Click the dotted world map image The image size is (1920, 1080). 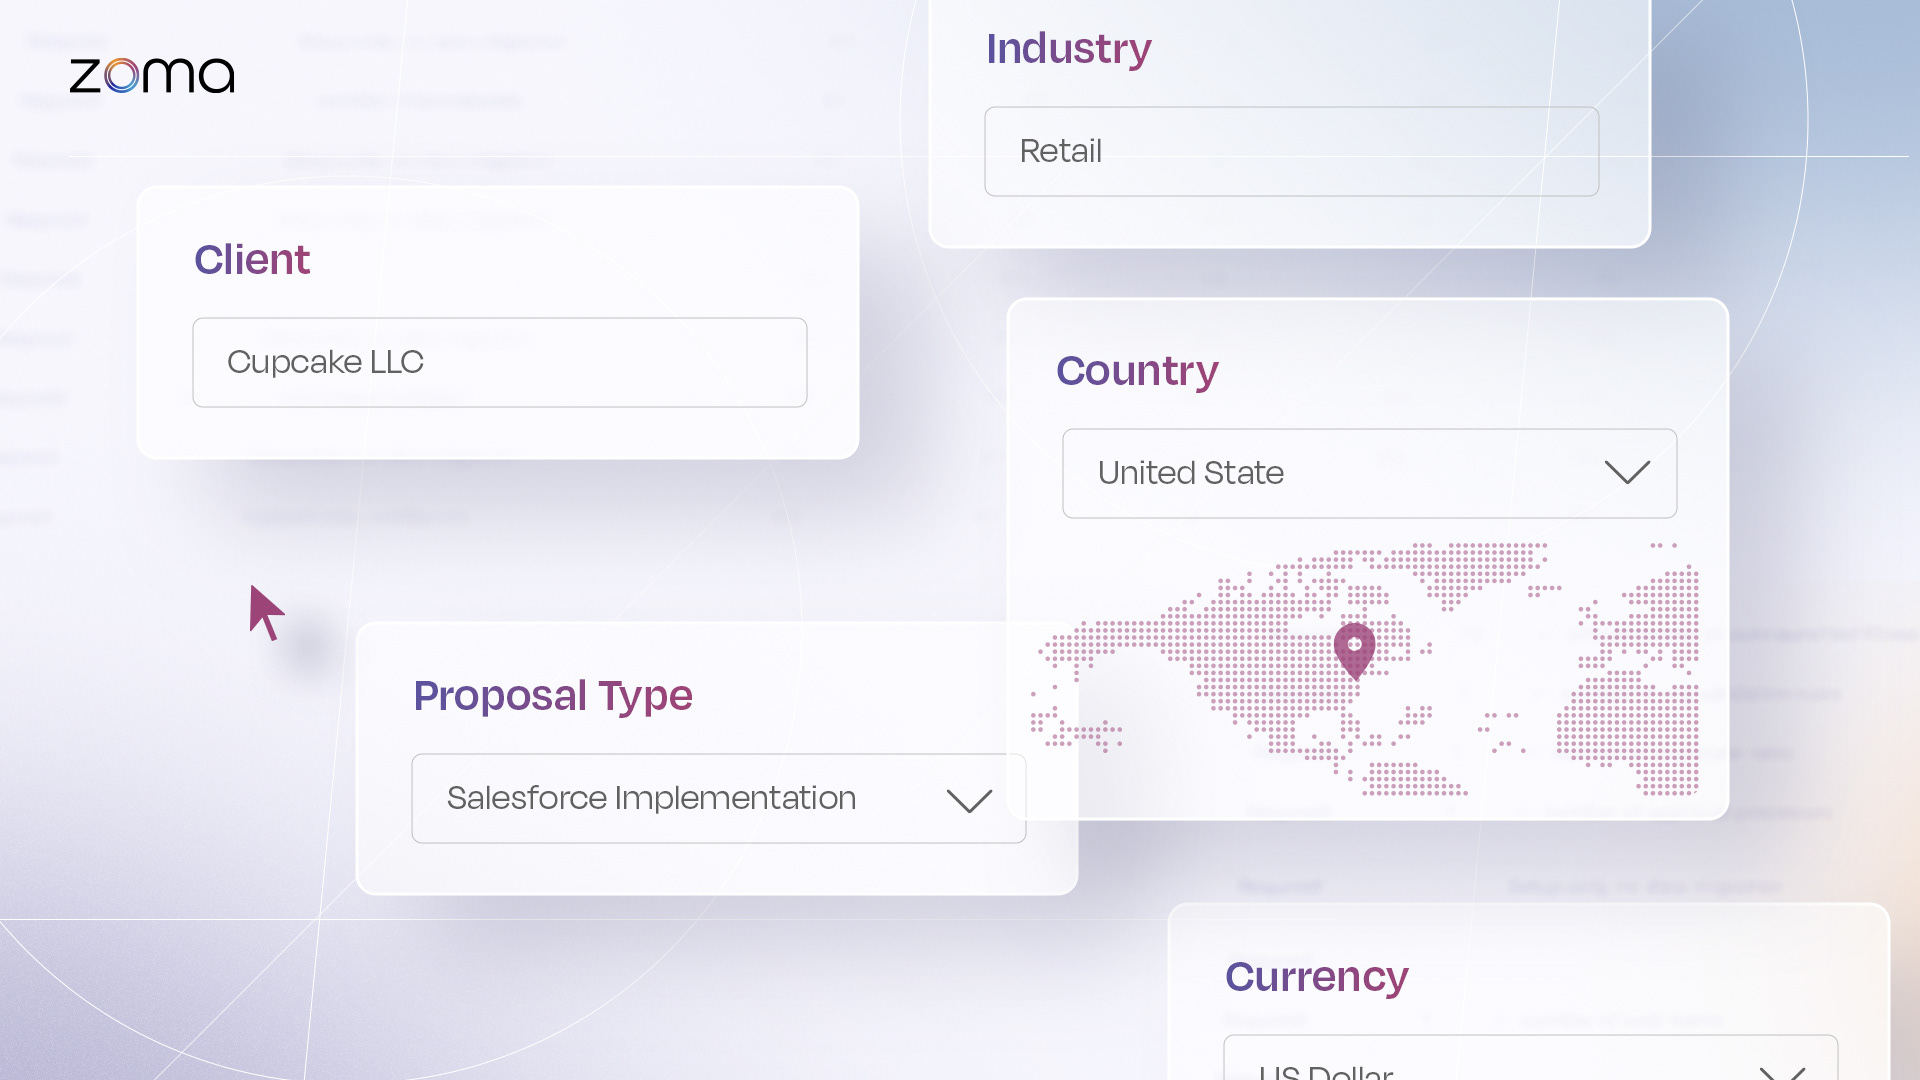(x=1365, y=669)
